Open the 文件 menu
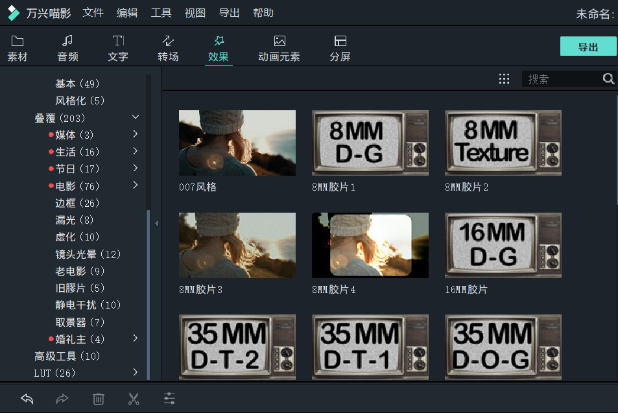618x413 pixels. [93, 13]
